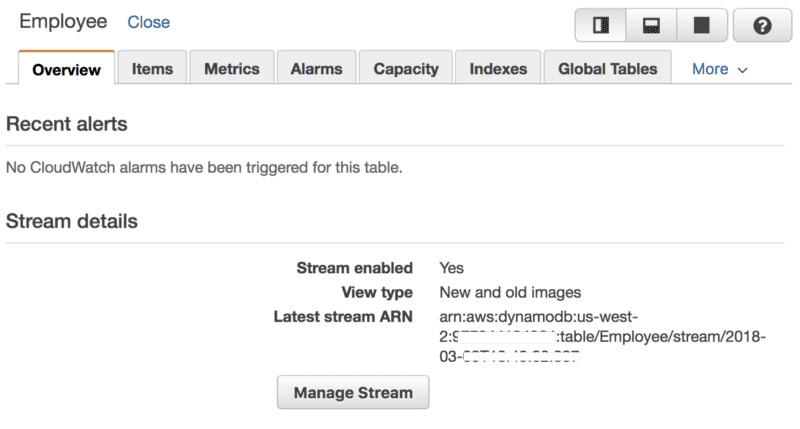View the Capacity tab
800x429 pixels.
tap(406, 69)
